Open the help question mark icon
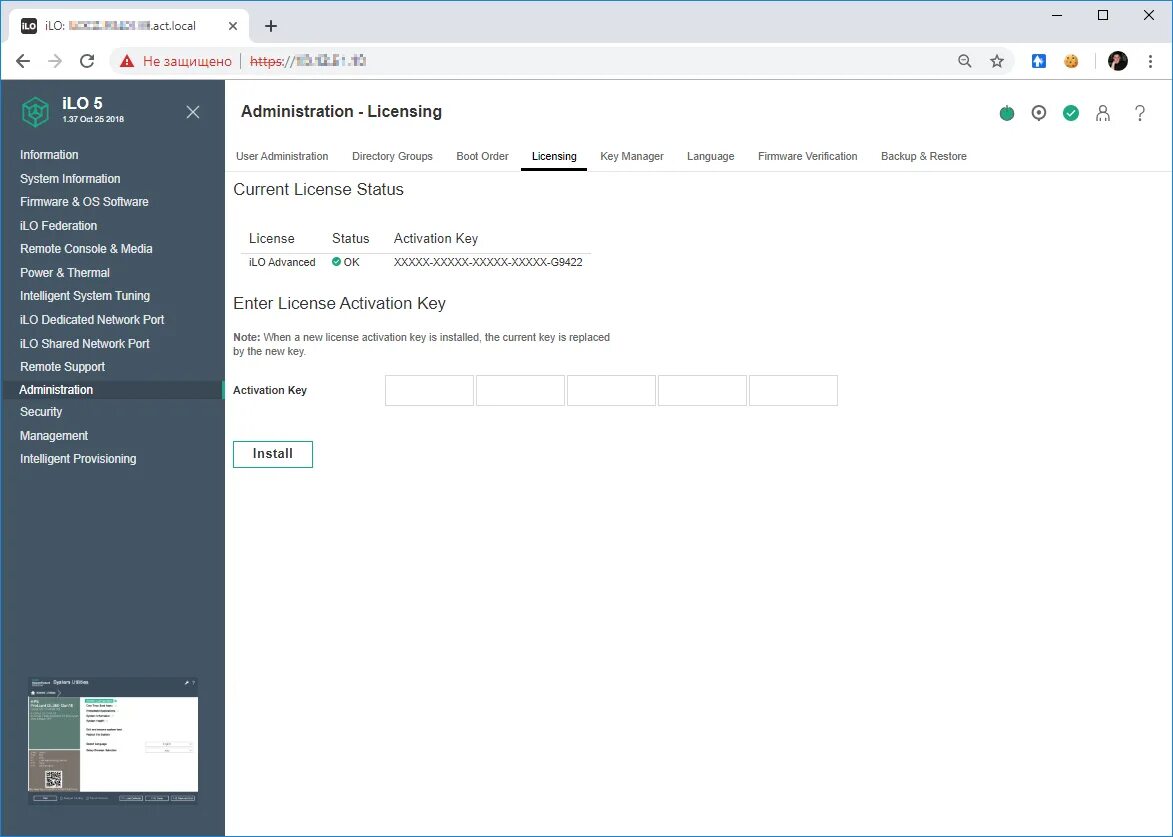 click(x=1139, y=113)
